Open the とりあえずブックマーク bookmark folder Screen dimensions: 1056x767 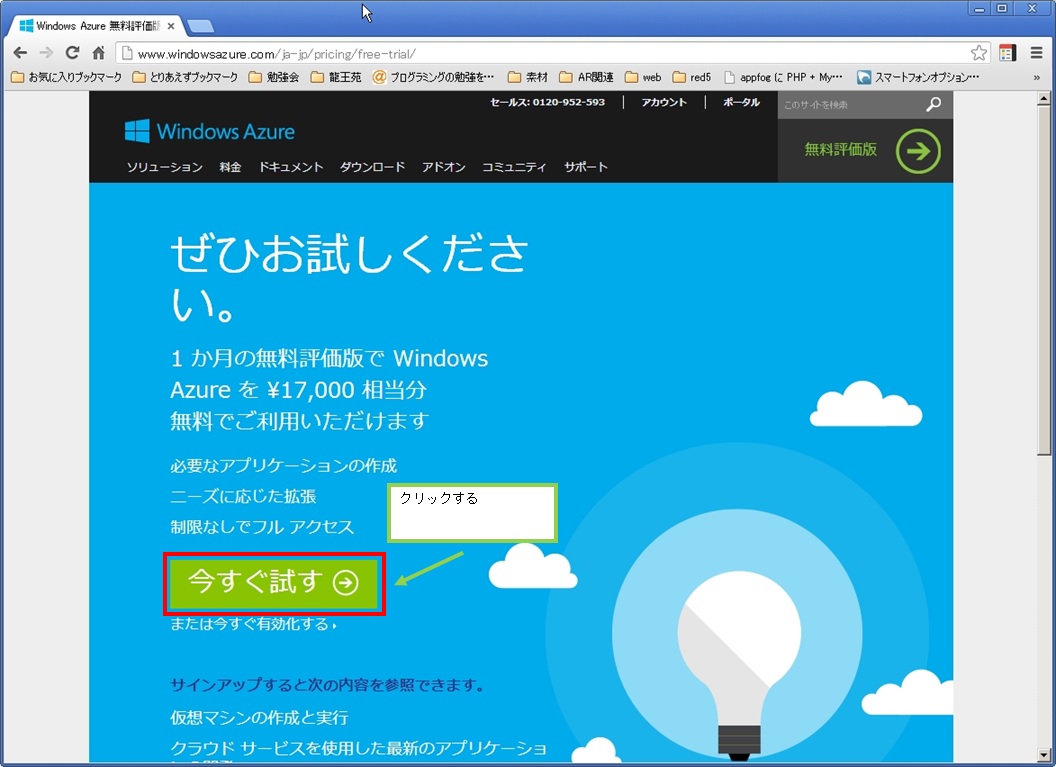pyautogui.click(x=185, y=77)
